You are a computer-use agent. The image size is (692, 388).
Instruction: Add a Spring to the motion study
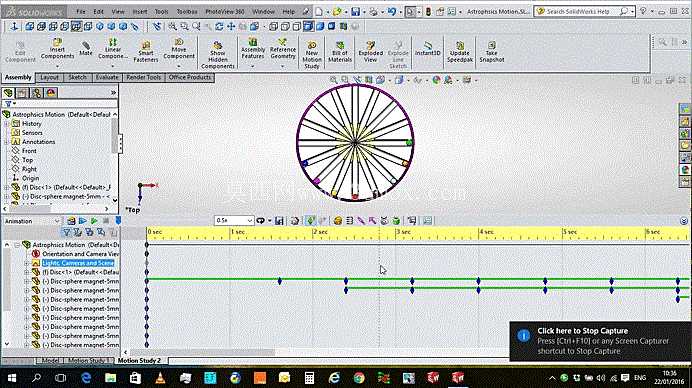coord(350,221)
